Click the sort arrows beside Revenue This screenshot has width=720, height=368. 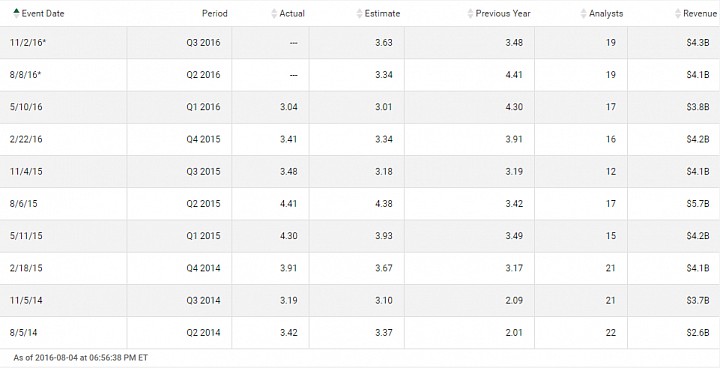tap(678, 13)
